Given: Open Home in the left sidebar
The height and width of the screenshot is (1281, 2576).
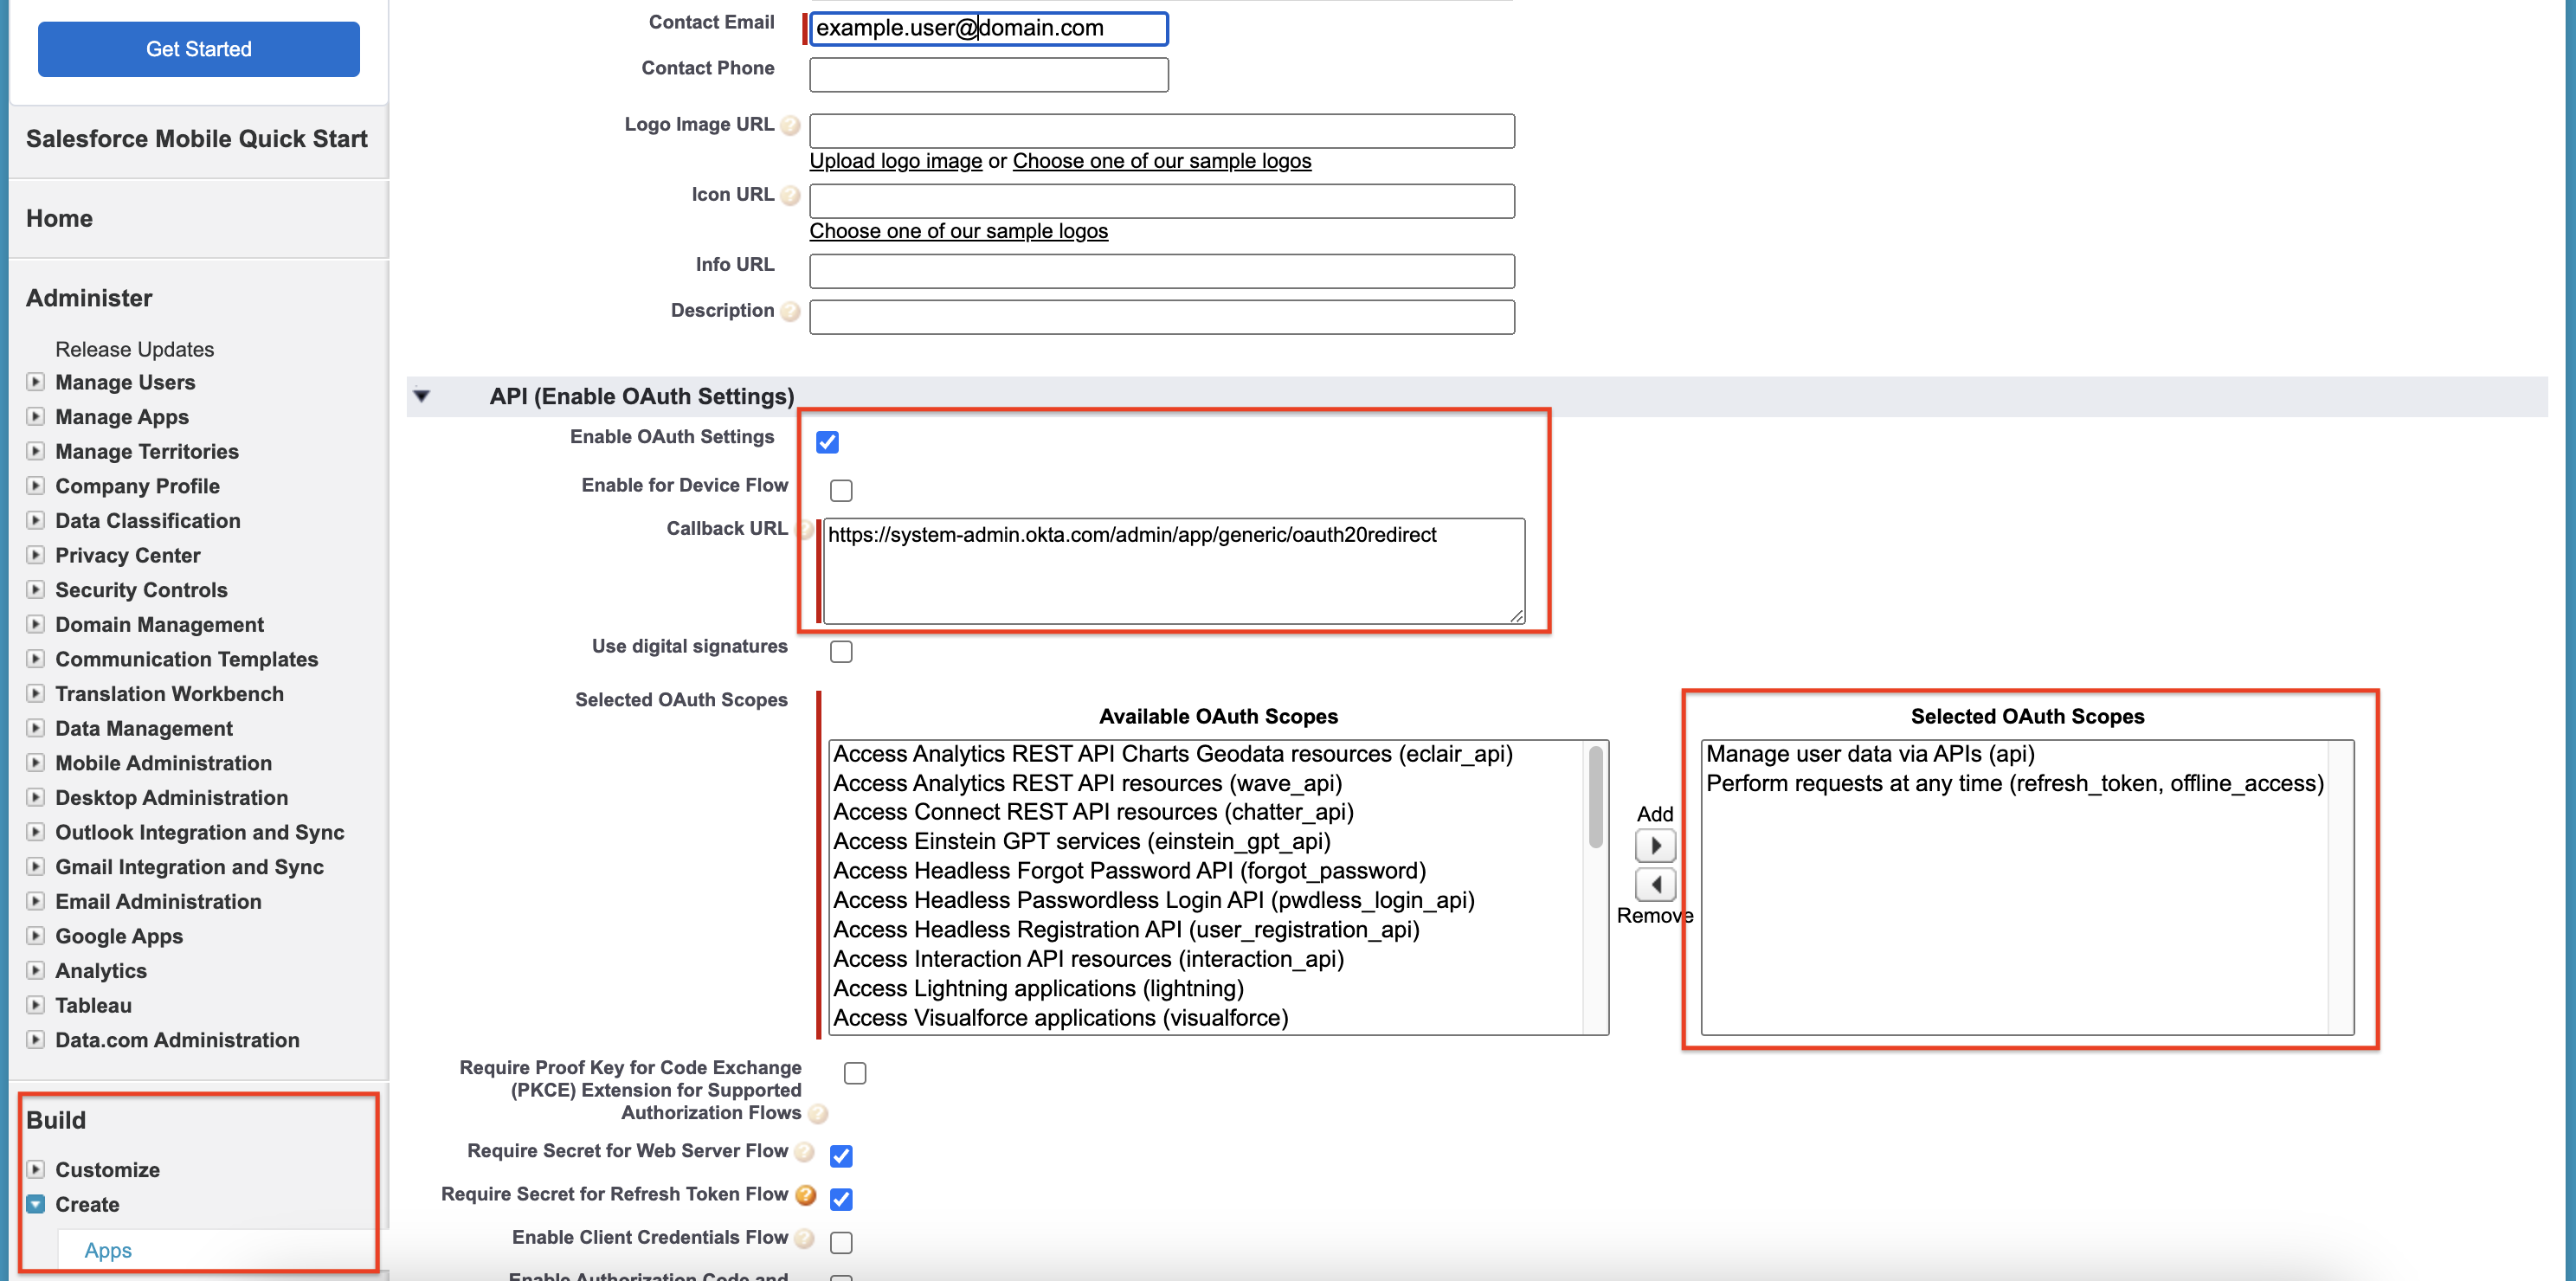Looking at the screenshot, I should (x=59, y=218).
